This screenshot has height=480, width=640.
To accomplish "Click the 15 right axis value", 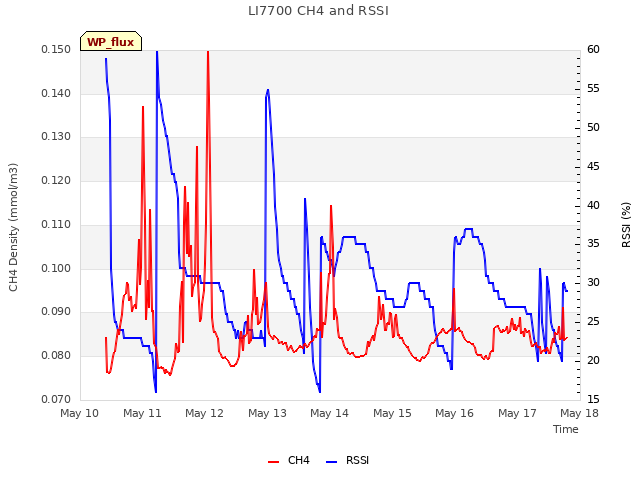I will point(593,399).
